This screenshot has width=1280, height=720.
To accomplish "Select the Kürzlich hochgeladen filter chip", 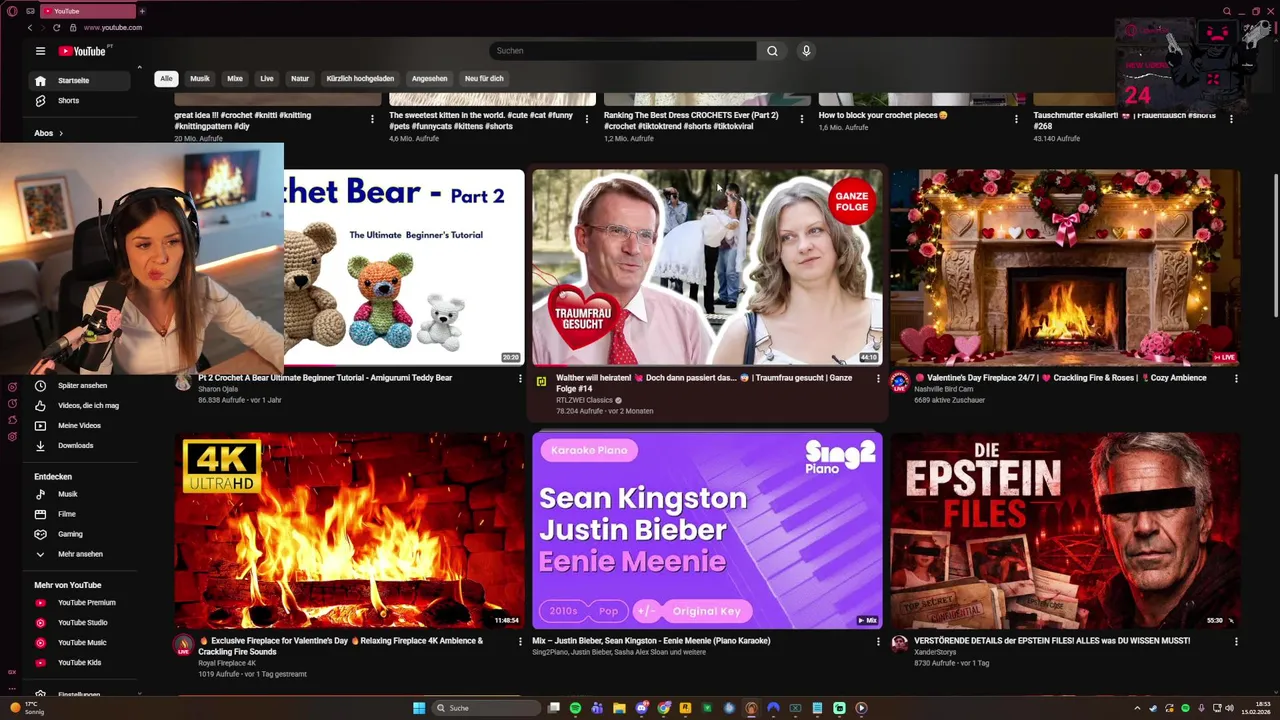I will pos(360,78).
